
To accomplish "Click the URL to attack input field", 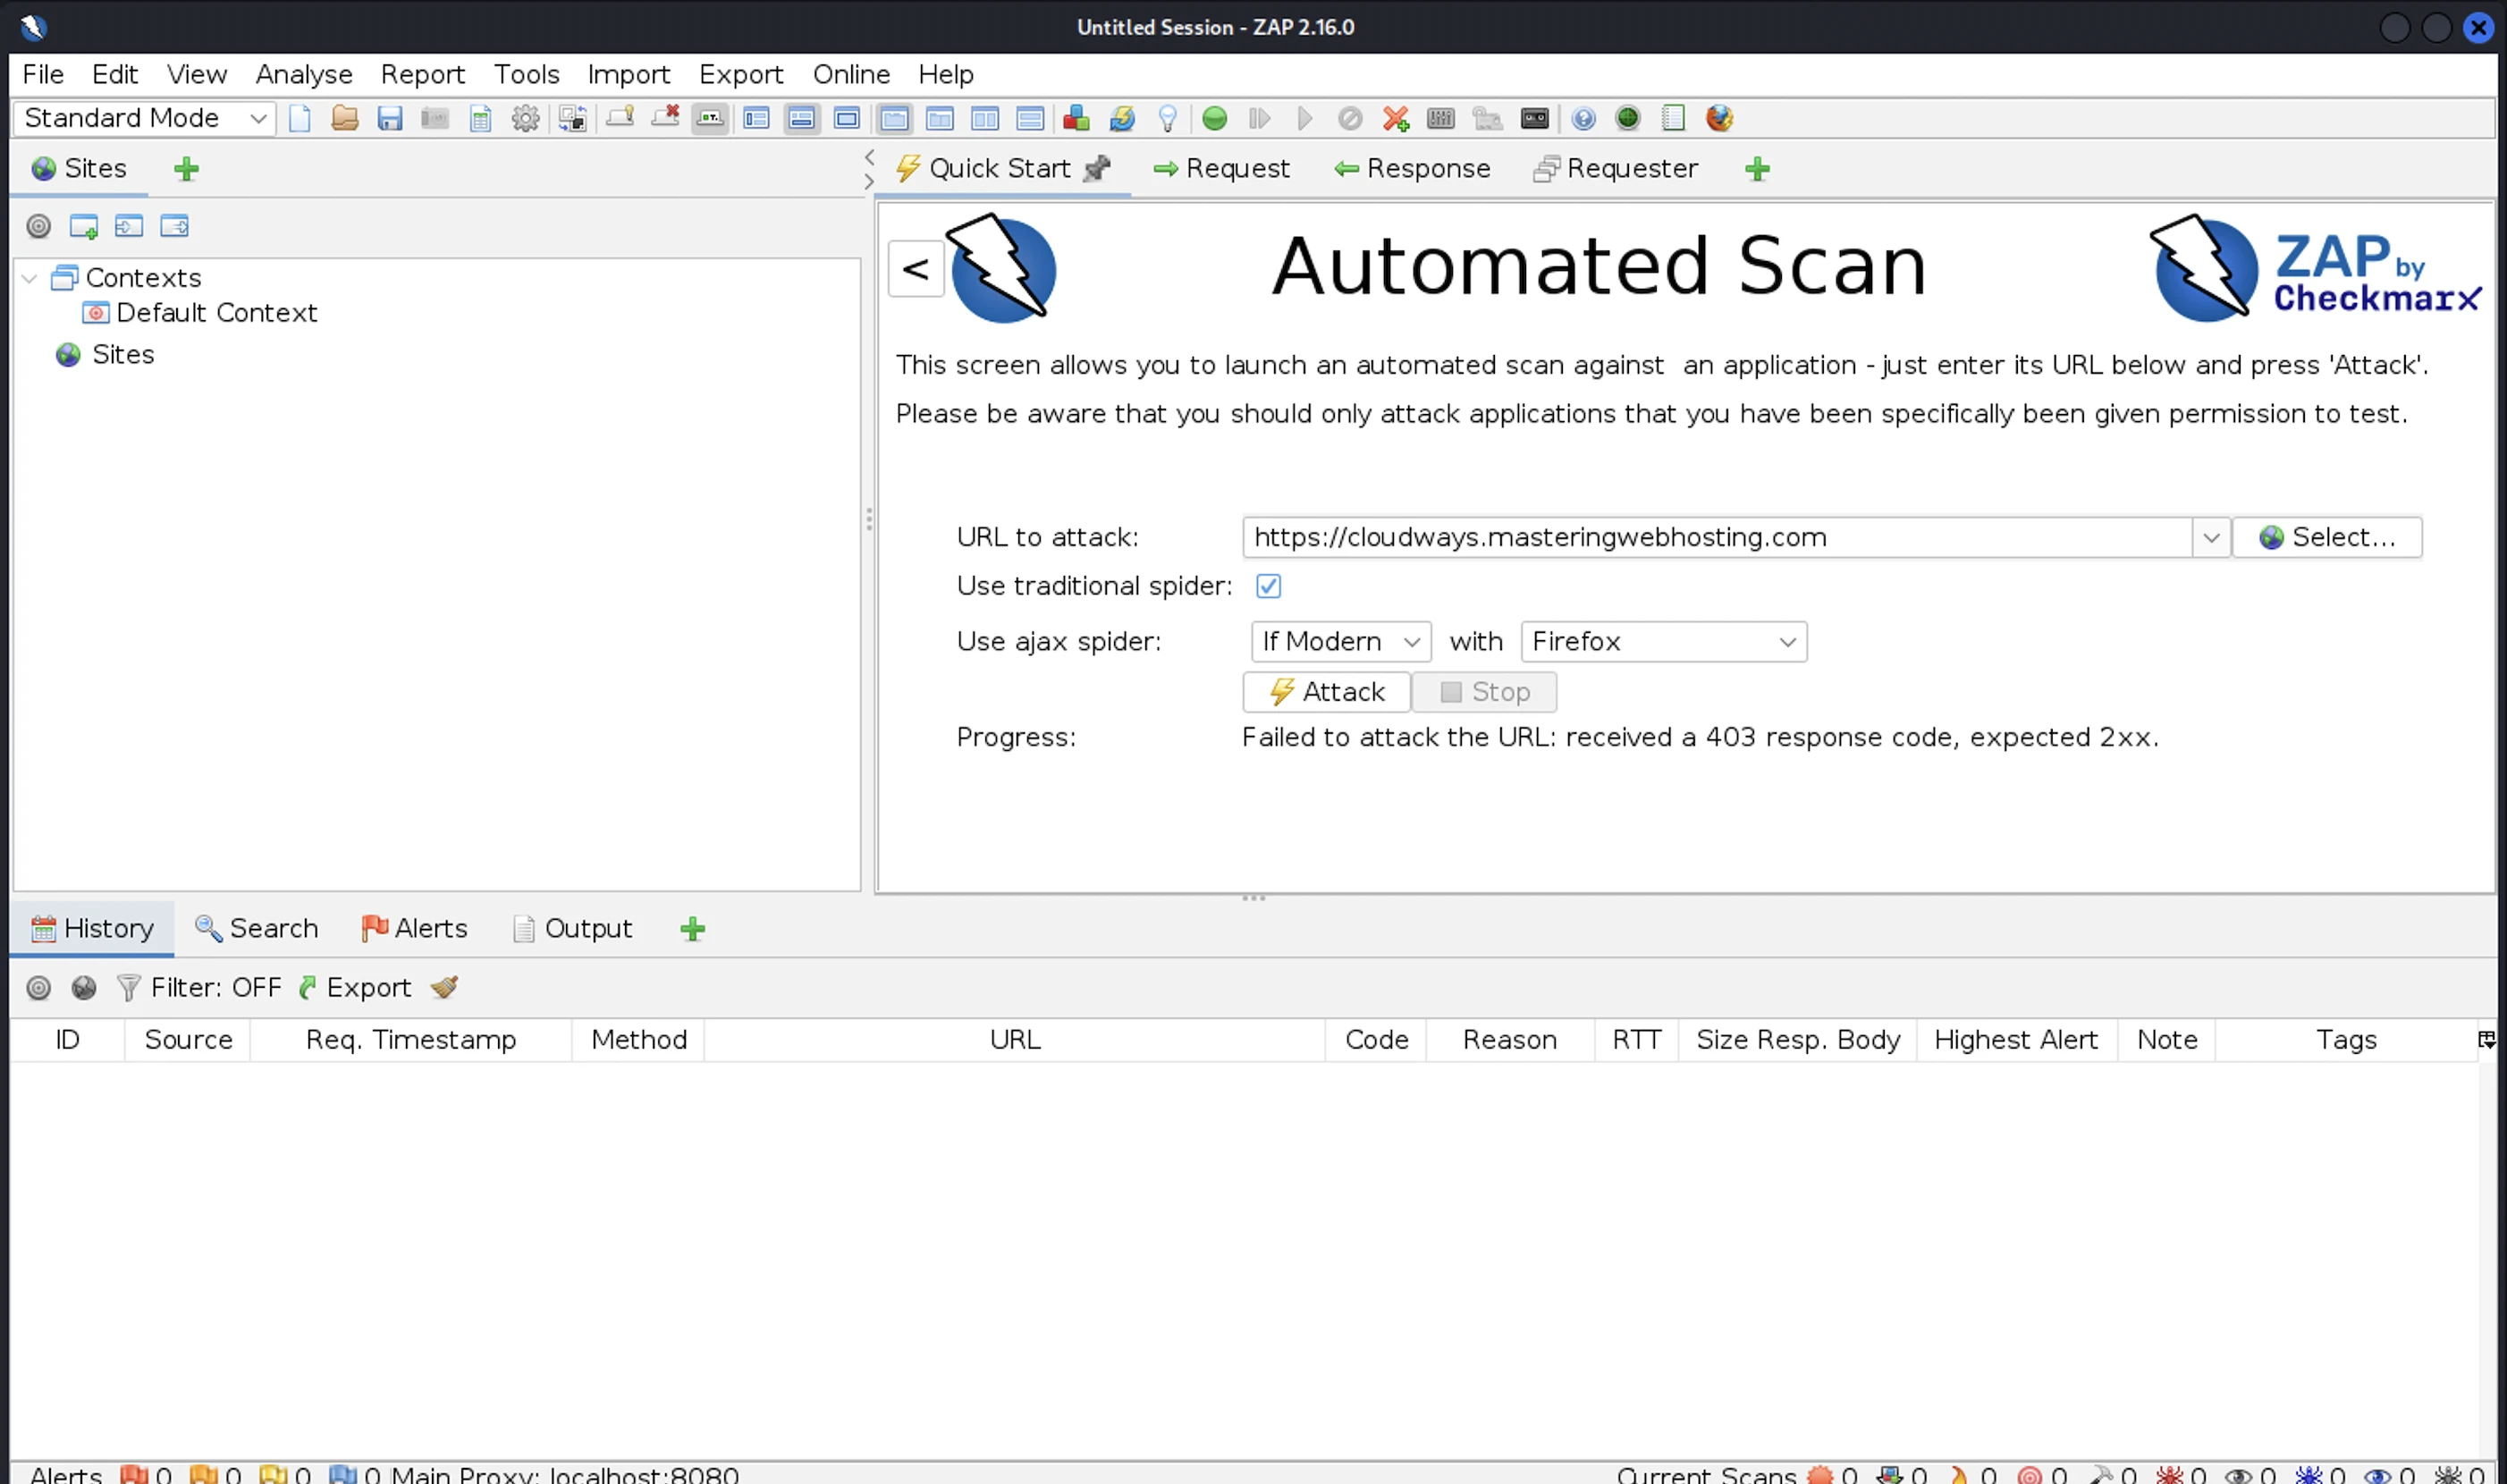I will [x=1715, y=537].
